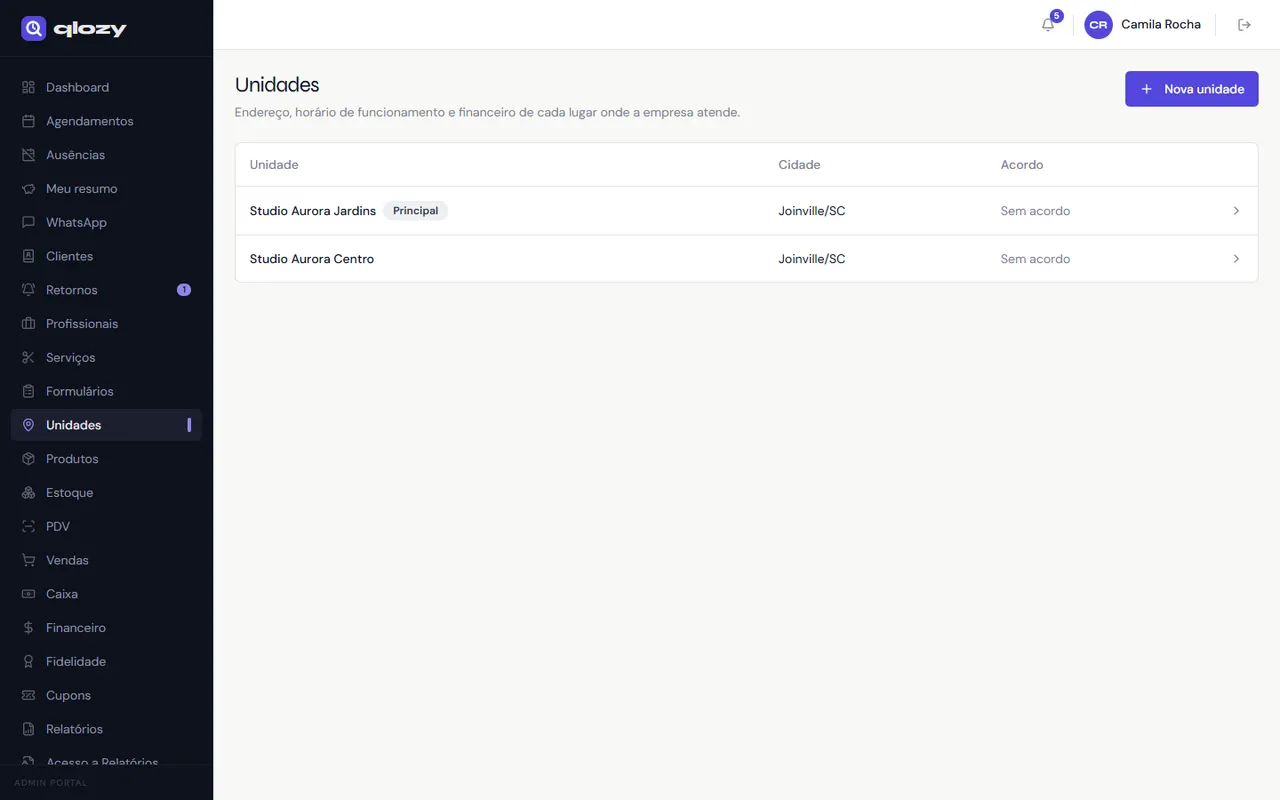
Task: Click the Unidade column header
Action: [x=274, y=165]
